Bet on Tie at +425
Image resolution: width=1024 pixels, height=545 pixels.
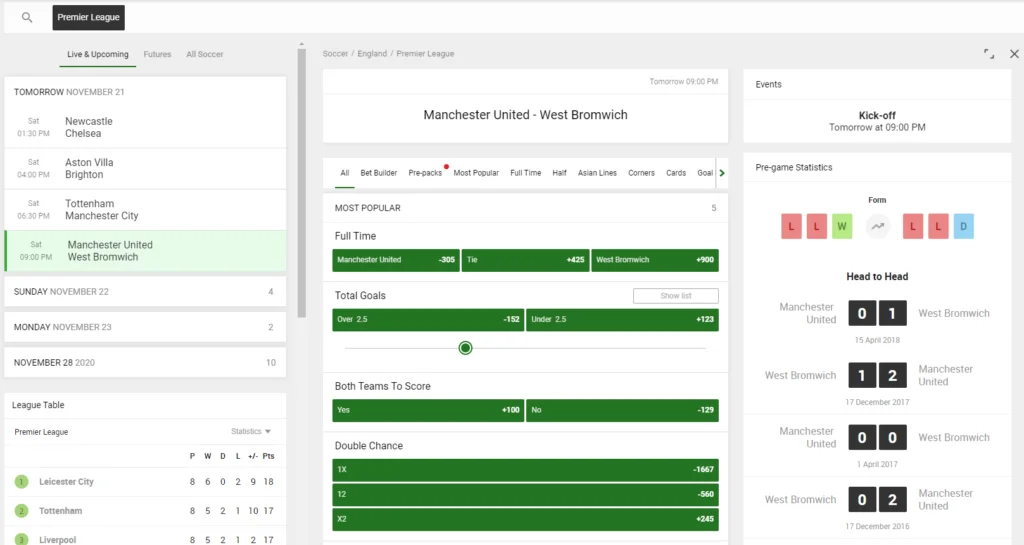point(525,260)
